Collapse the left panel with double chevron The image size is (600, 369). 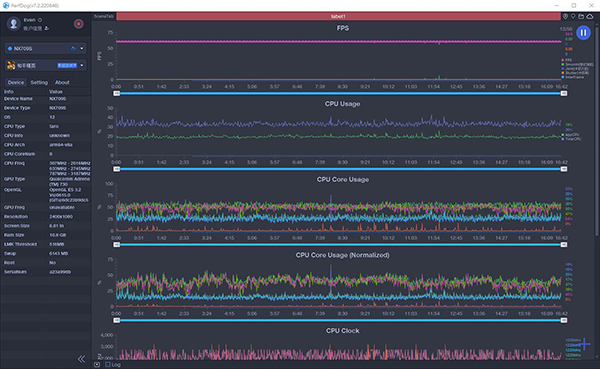click(82, 359)
